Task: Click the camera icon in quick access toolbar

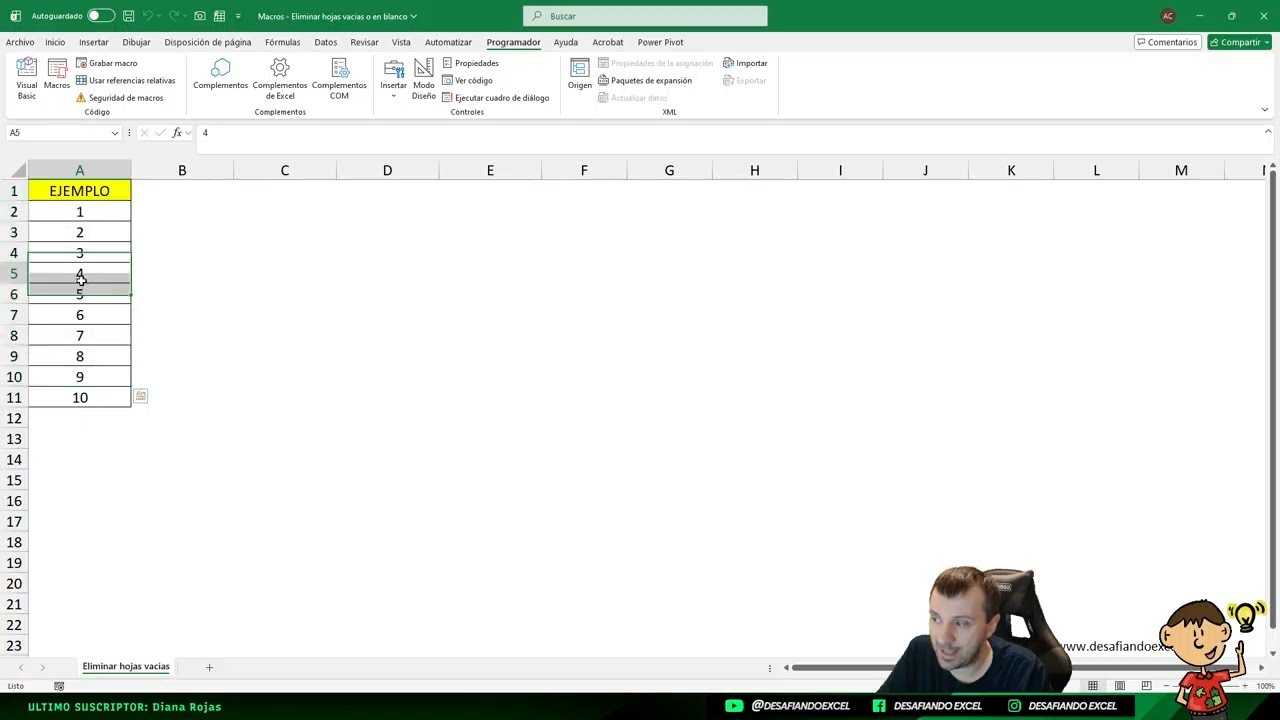Action: click(200, 16)
